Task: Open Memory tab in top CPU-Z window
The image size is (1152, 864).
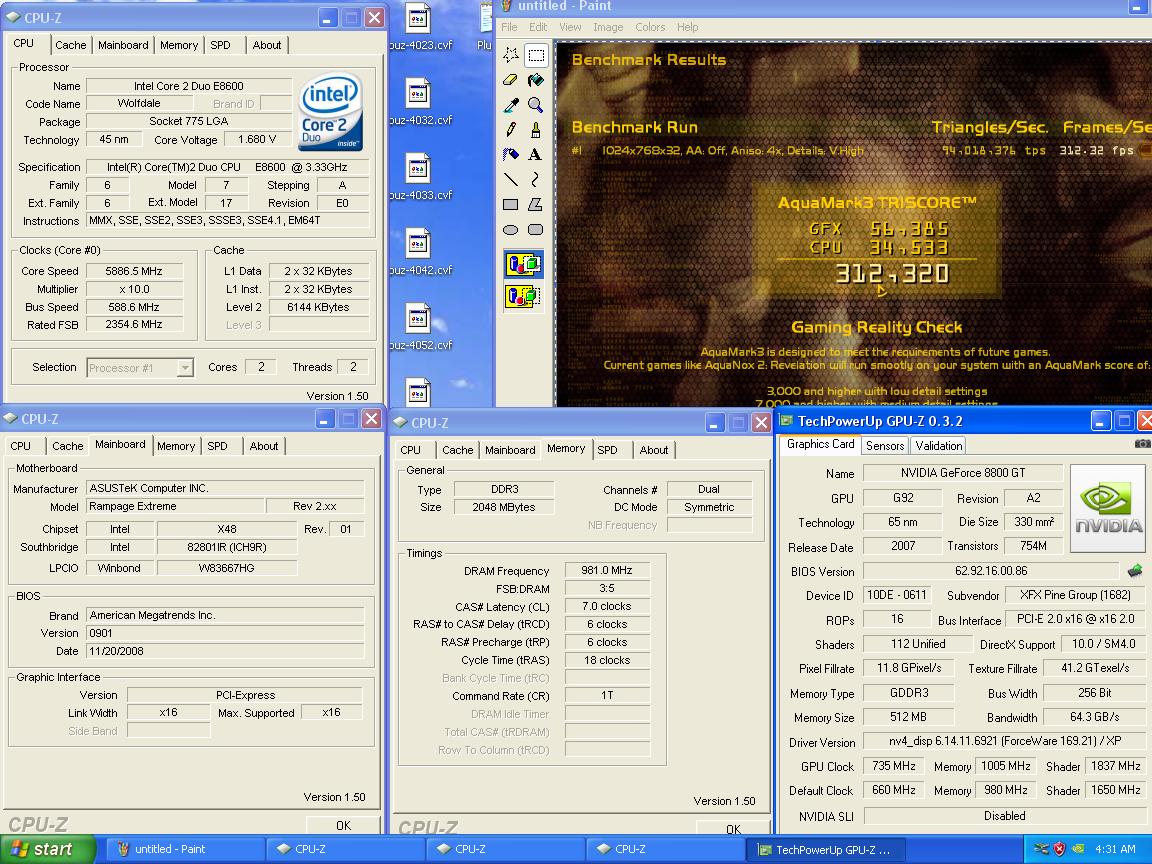Action: pos(179,45)
